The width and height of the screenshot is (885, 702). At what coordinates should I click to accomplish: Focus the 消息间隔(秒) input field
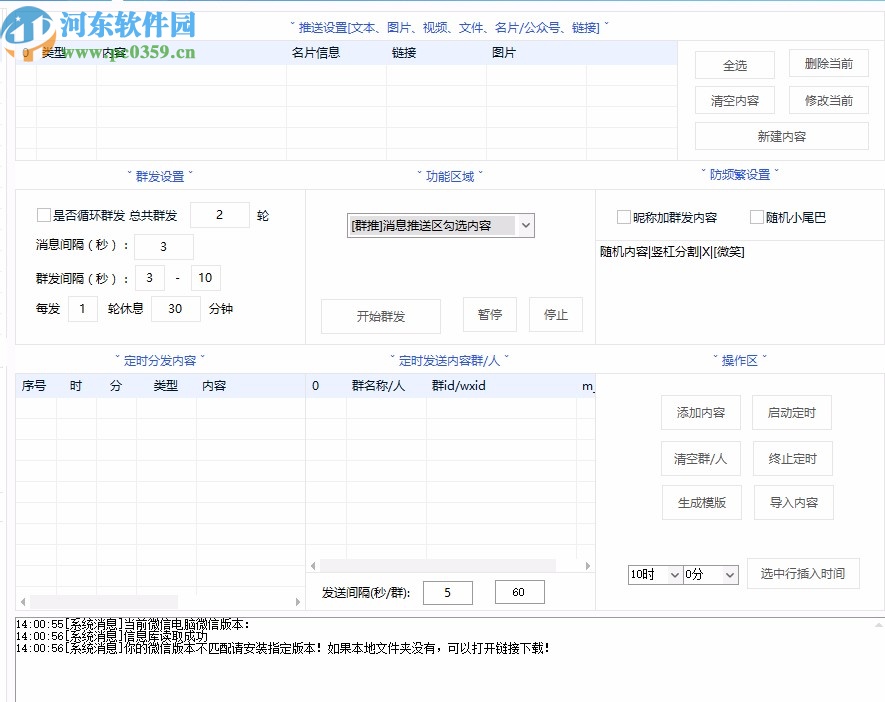point(163,247)
